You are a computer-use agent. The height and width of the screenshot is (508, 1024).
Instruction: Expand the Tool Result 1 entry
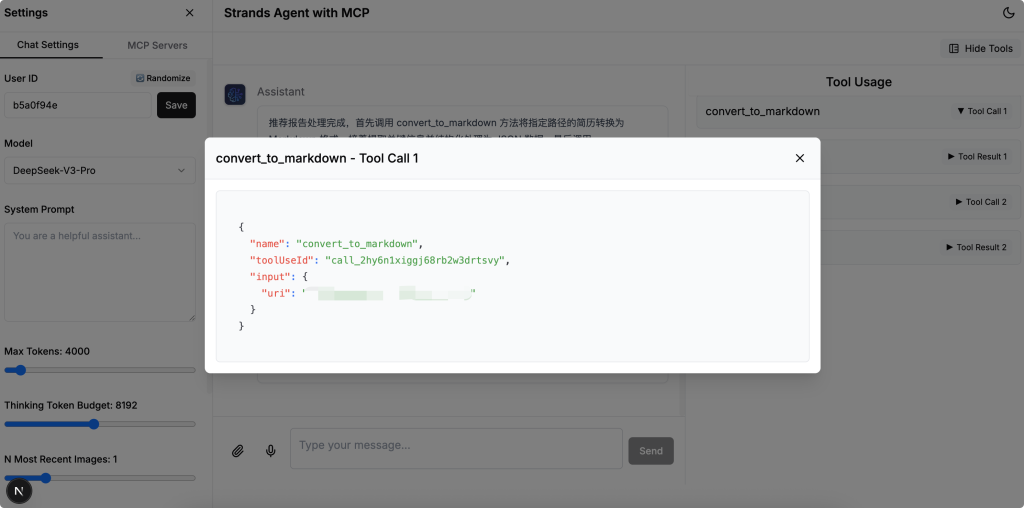pyautogui.click(x=976, y=157)
